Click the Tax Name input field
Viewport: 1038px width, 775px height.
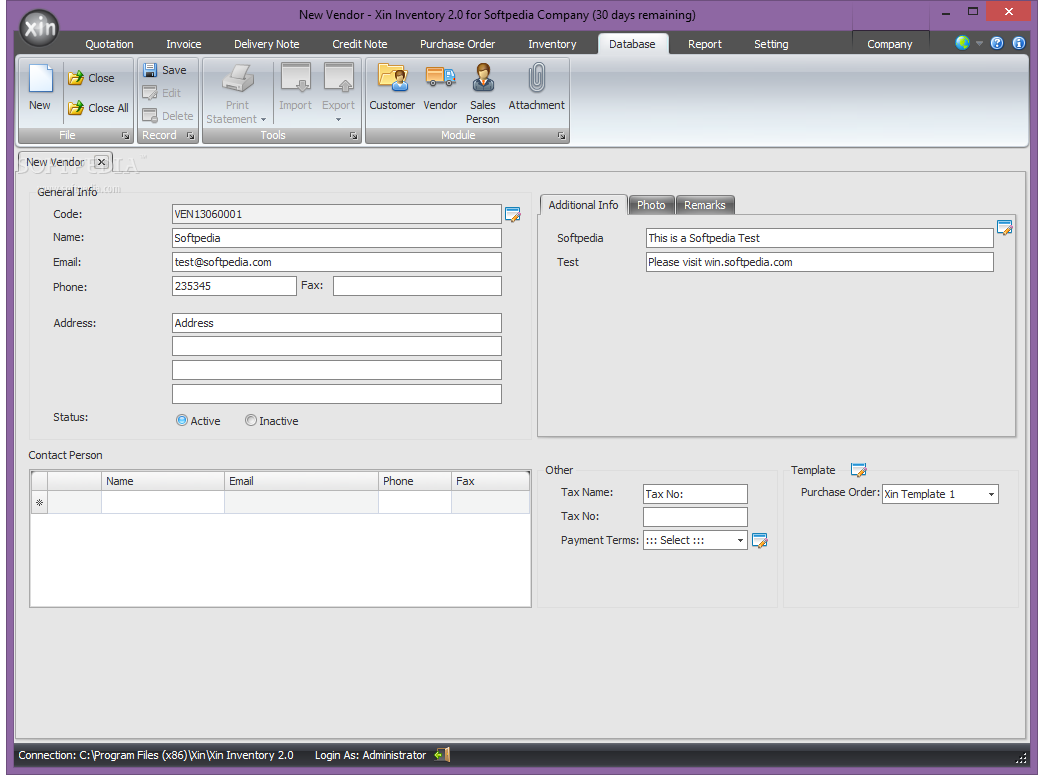click(695, 494)
